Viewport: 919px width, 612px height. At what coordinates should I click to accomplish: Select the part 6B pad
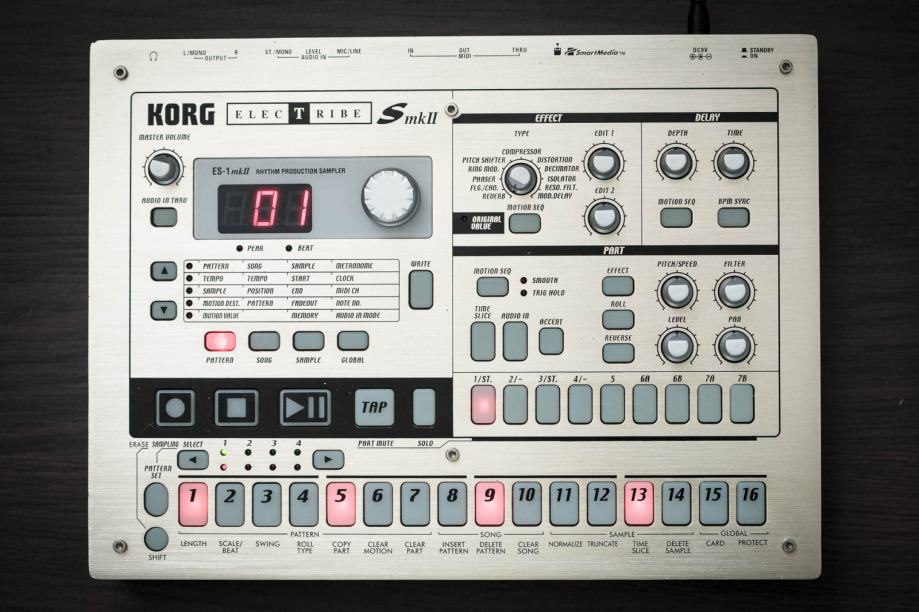click(x=677, y=404)
